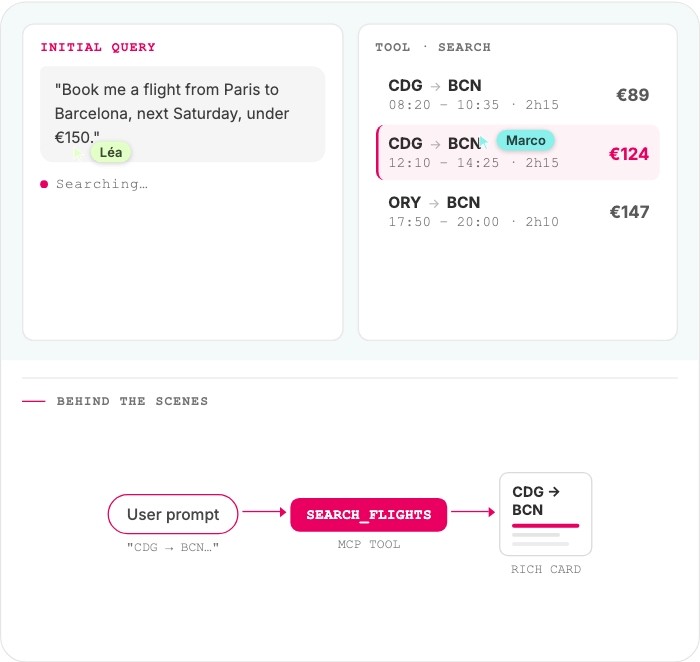The width and height of the screenshot is (700, 662).
Task: Select the ORY to BCN 17:50 flight
Action: click(x=518, y=211)
